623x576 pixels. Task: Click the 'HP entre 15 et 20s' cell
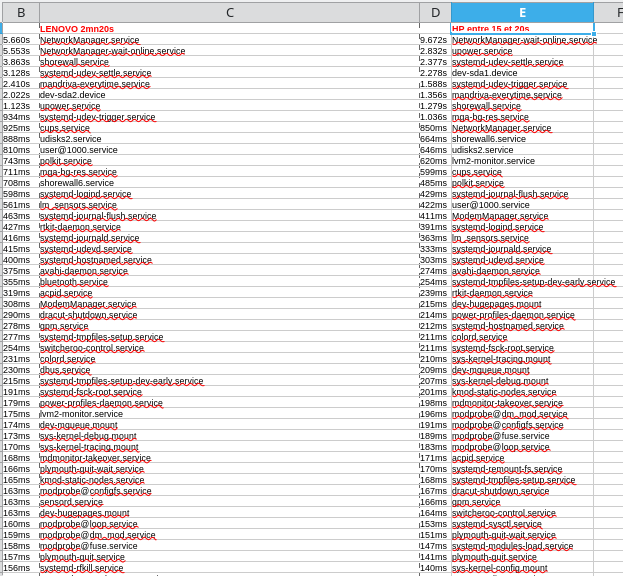(522, 29)
